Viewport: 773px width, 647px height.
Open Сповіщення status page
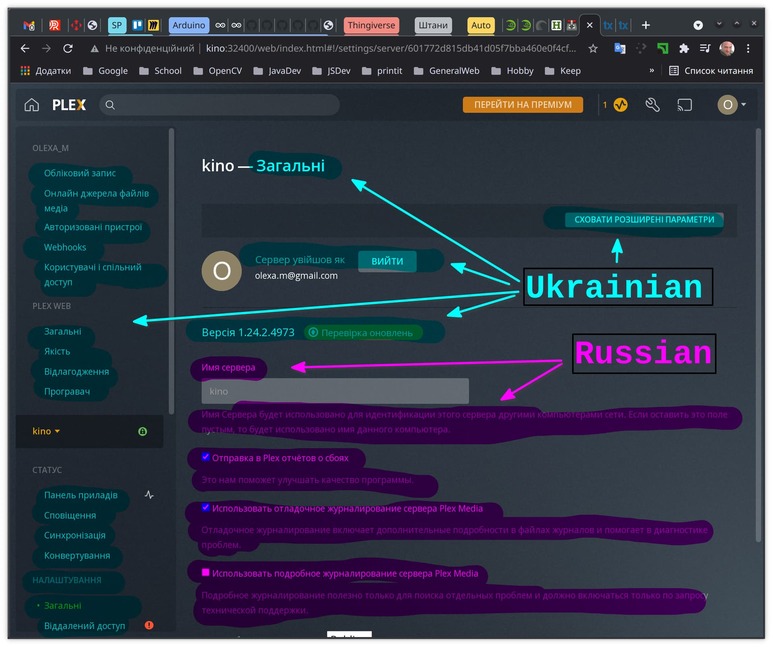point(70,515)
